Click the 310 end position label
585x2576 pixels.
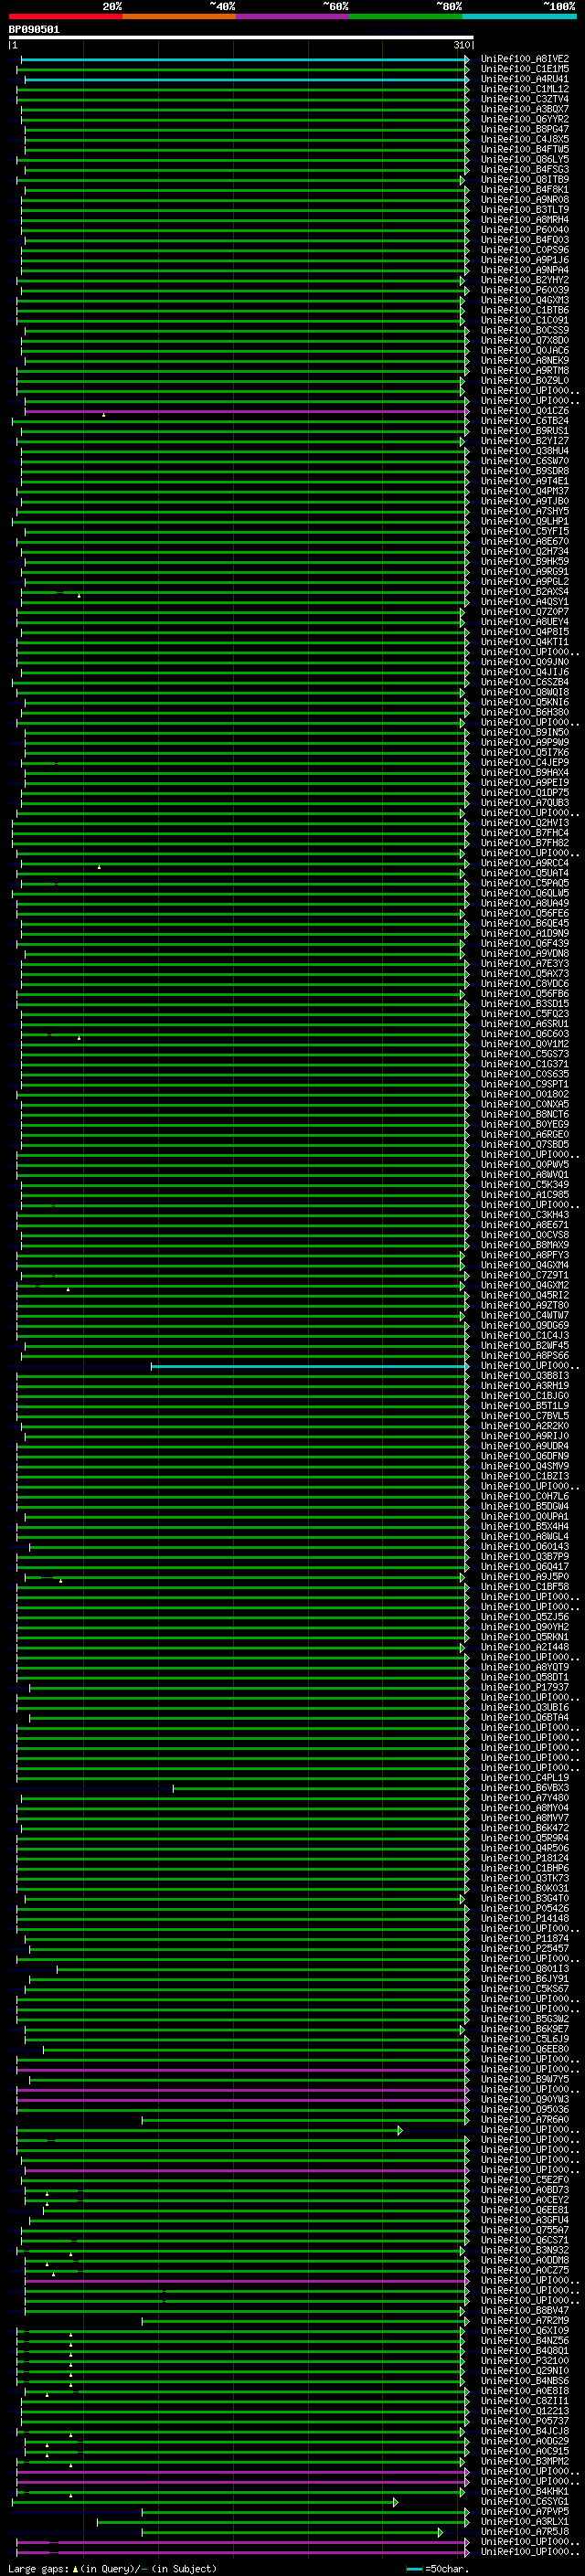[x=461, y=46]
